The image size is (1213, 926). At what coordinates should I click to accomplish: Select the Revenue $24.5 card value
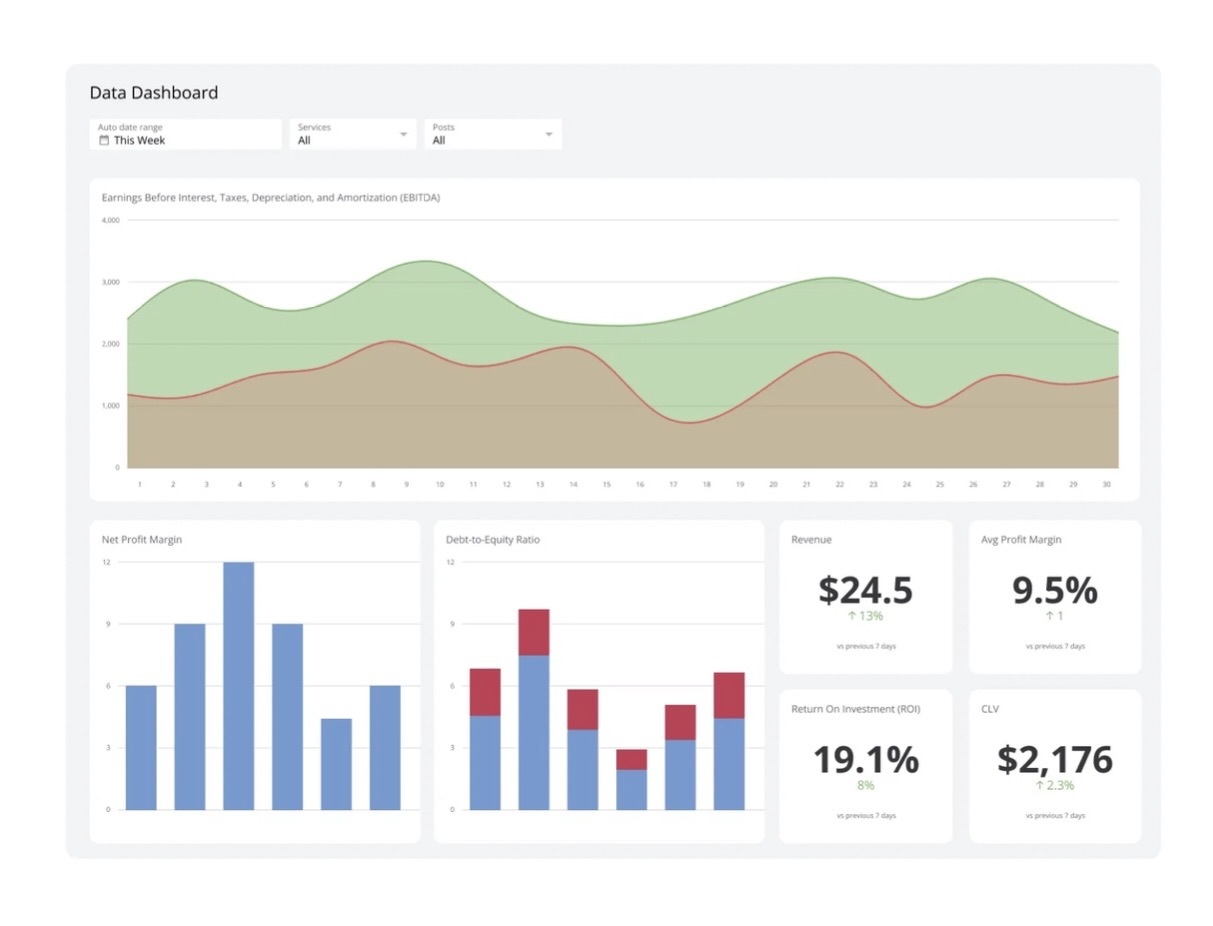(865, 590)
